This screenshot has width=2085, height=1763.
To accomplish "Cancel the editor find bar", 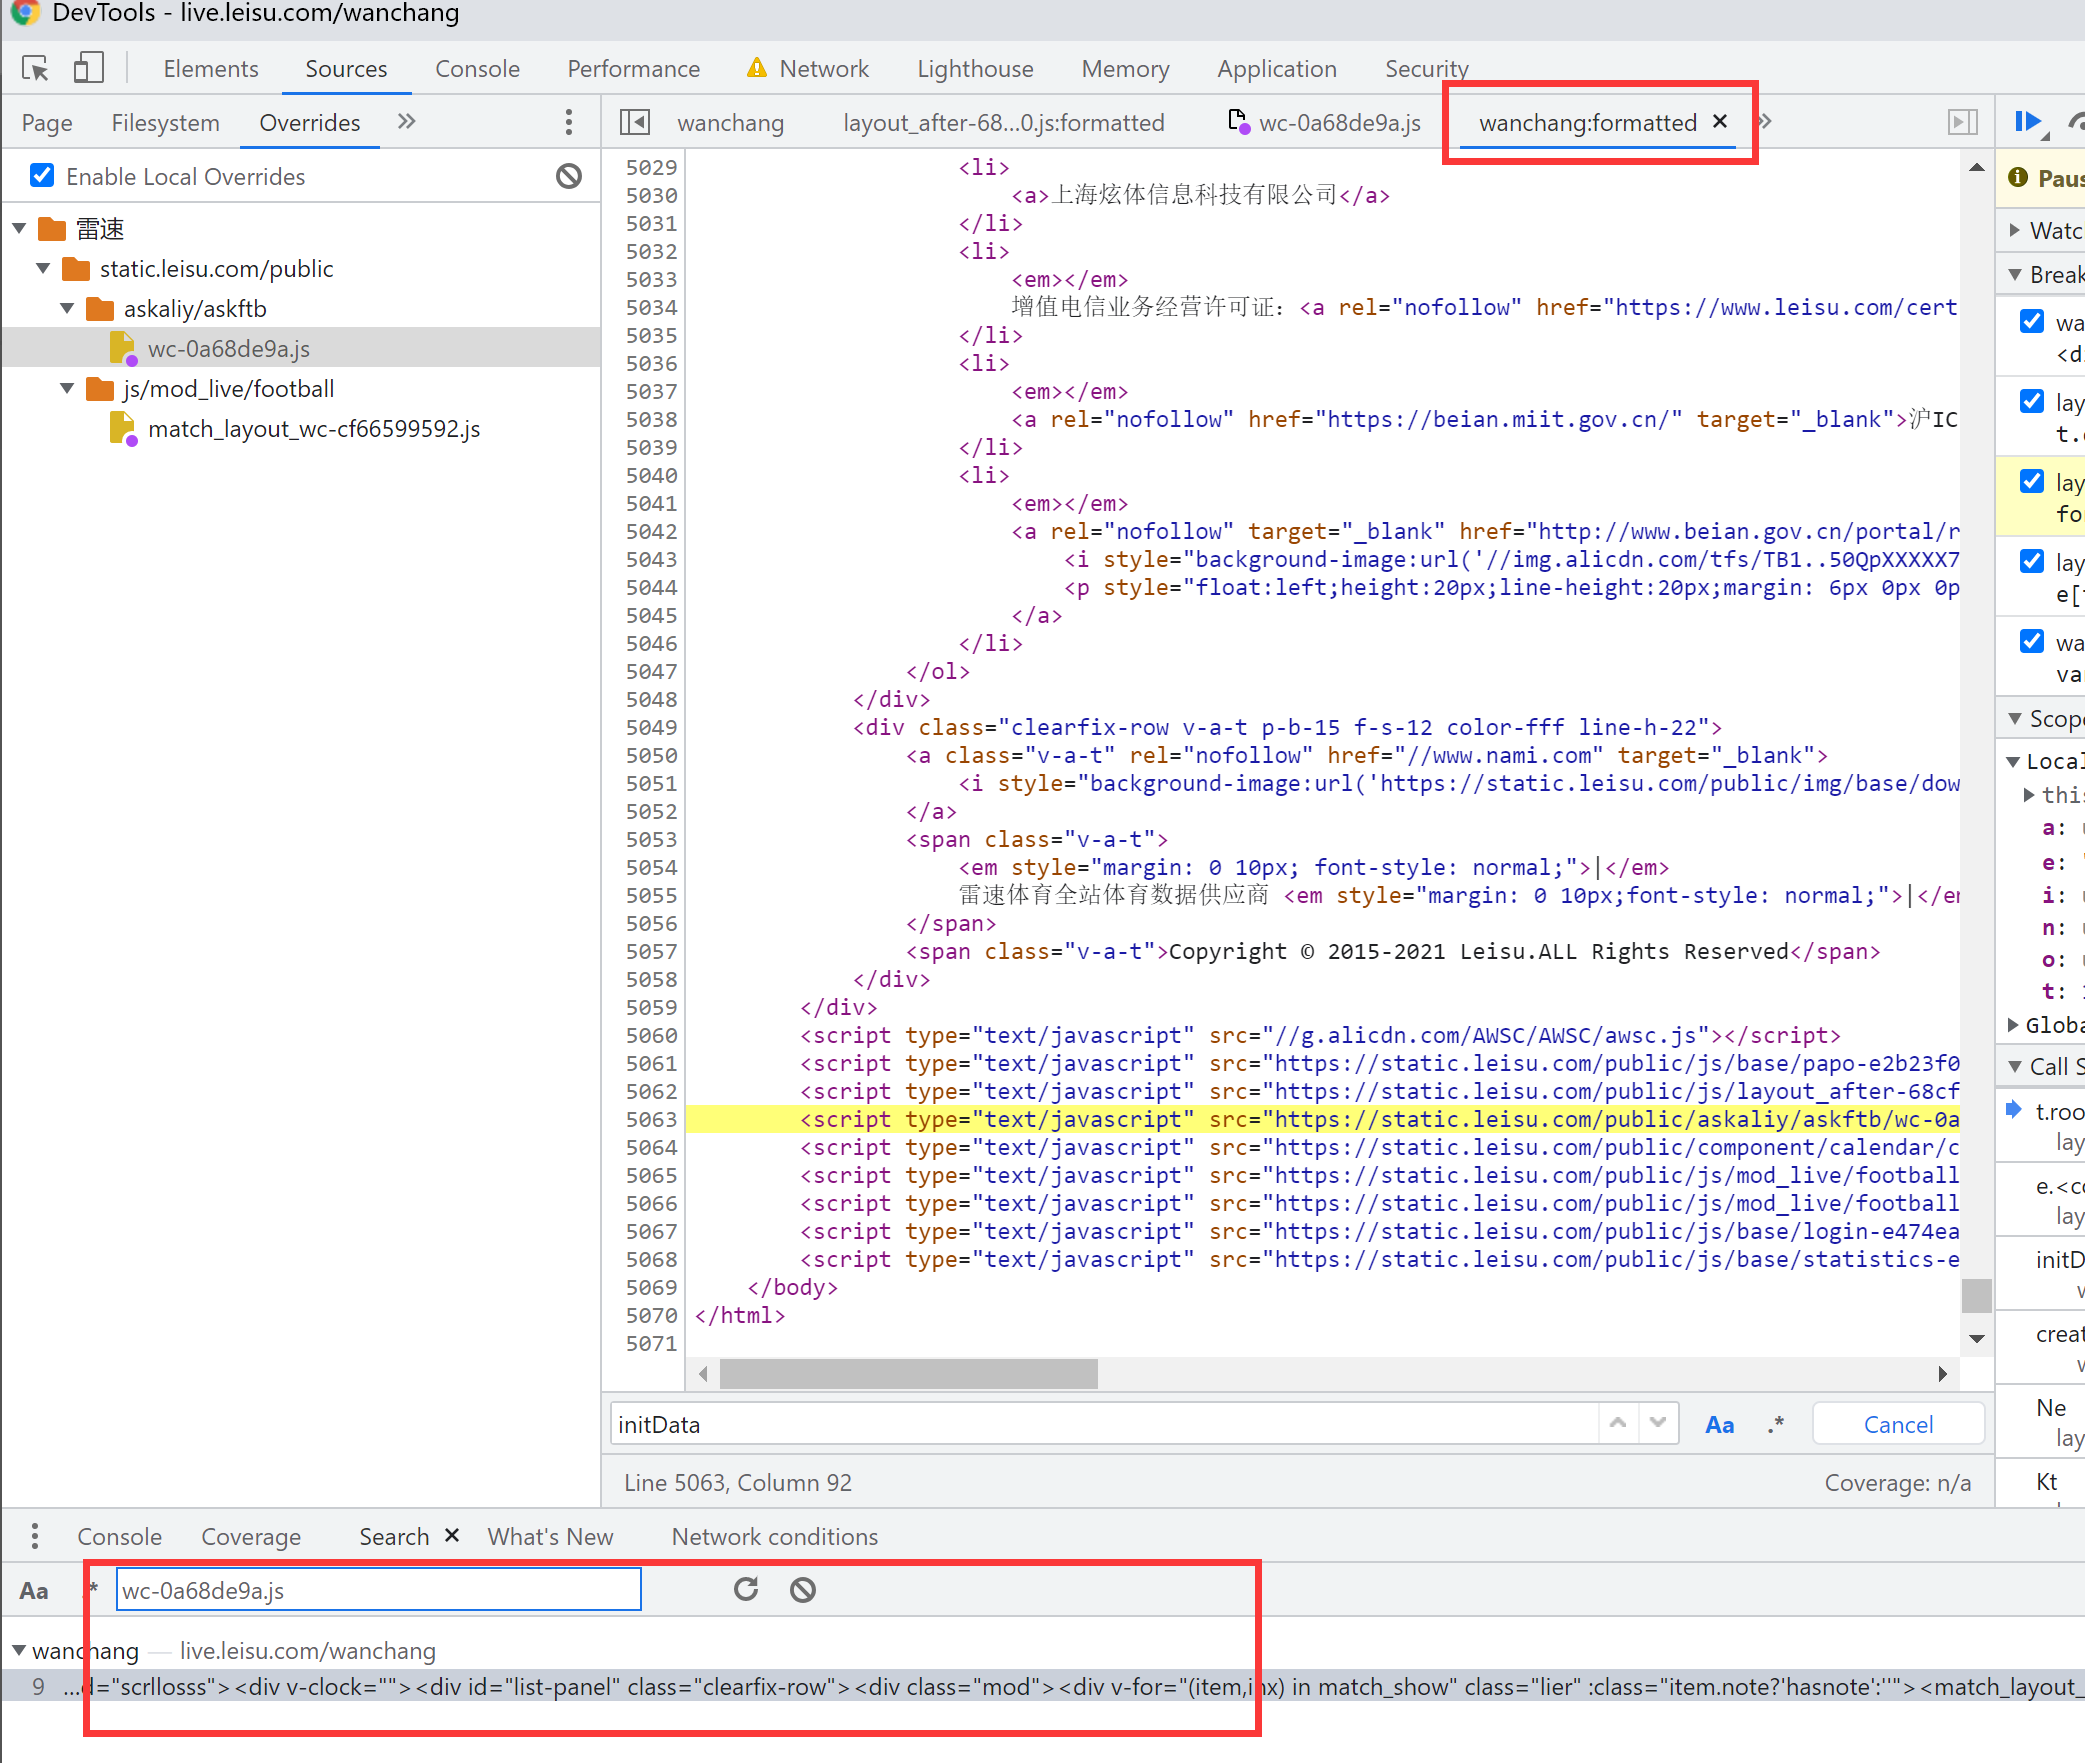I will [x=1898, y=1424].
